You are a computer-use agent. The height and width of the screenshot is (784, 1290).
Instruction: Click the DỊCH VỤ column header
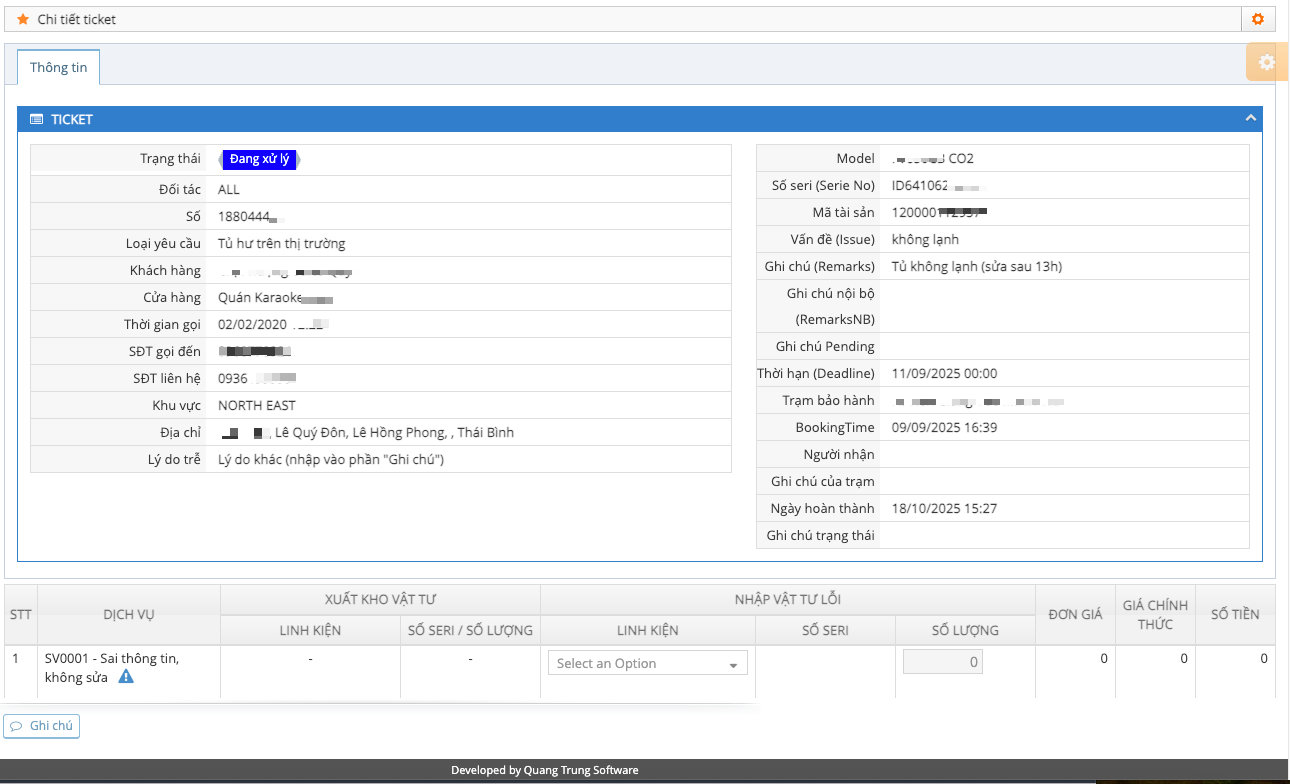pyautogui.click(x=129, y=615)
